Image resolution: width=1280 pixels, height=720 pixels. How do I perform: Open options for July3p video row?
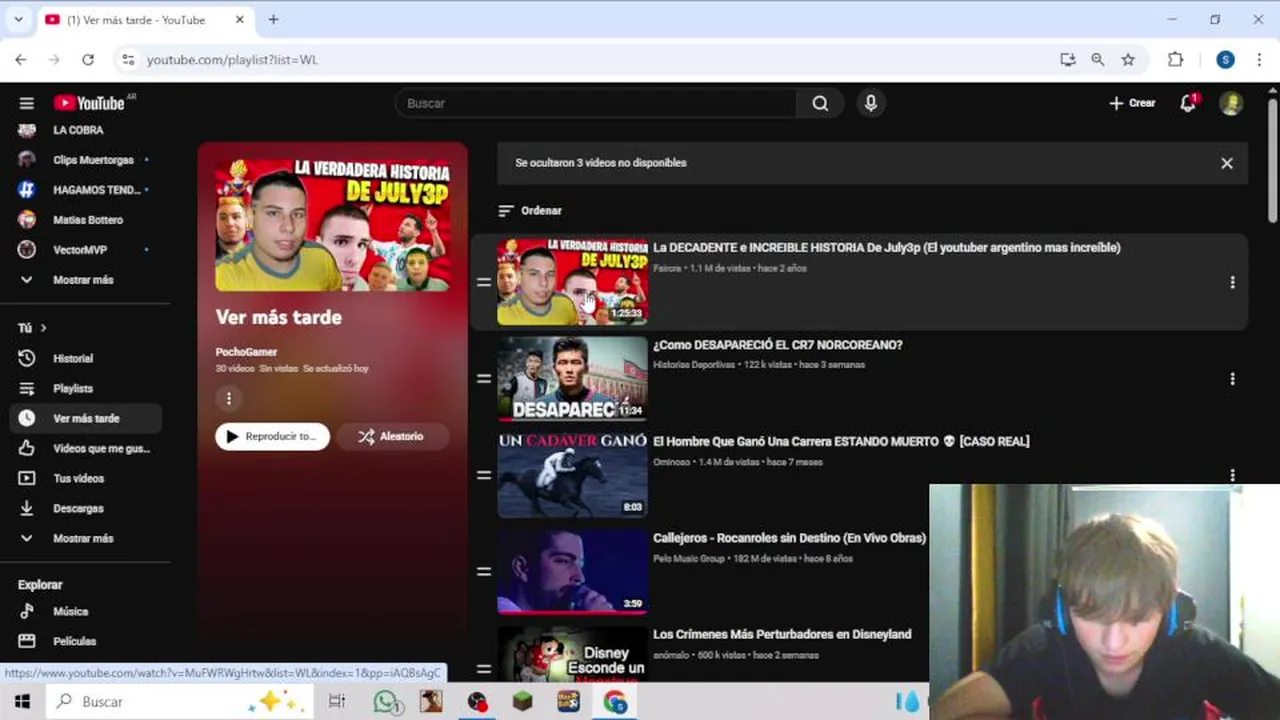pyautogui.click(x=1232, y=283)
